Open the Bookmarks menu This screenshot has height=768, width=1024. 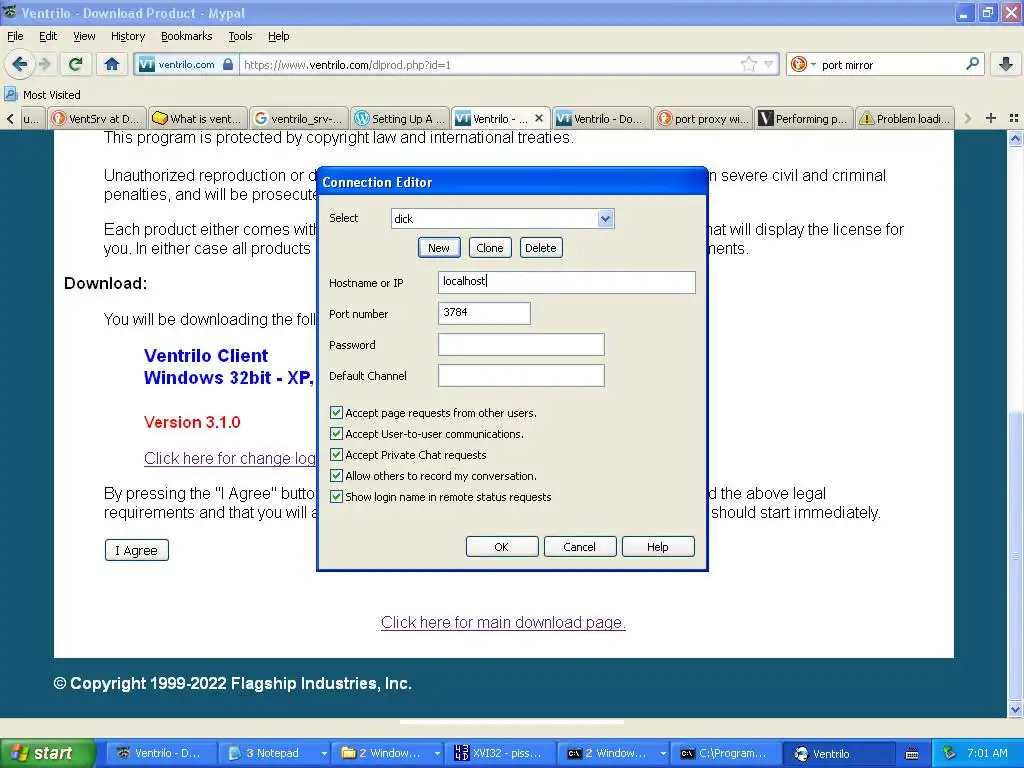tap(186, 36)
